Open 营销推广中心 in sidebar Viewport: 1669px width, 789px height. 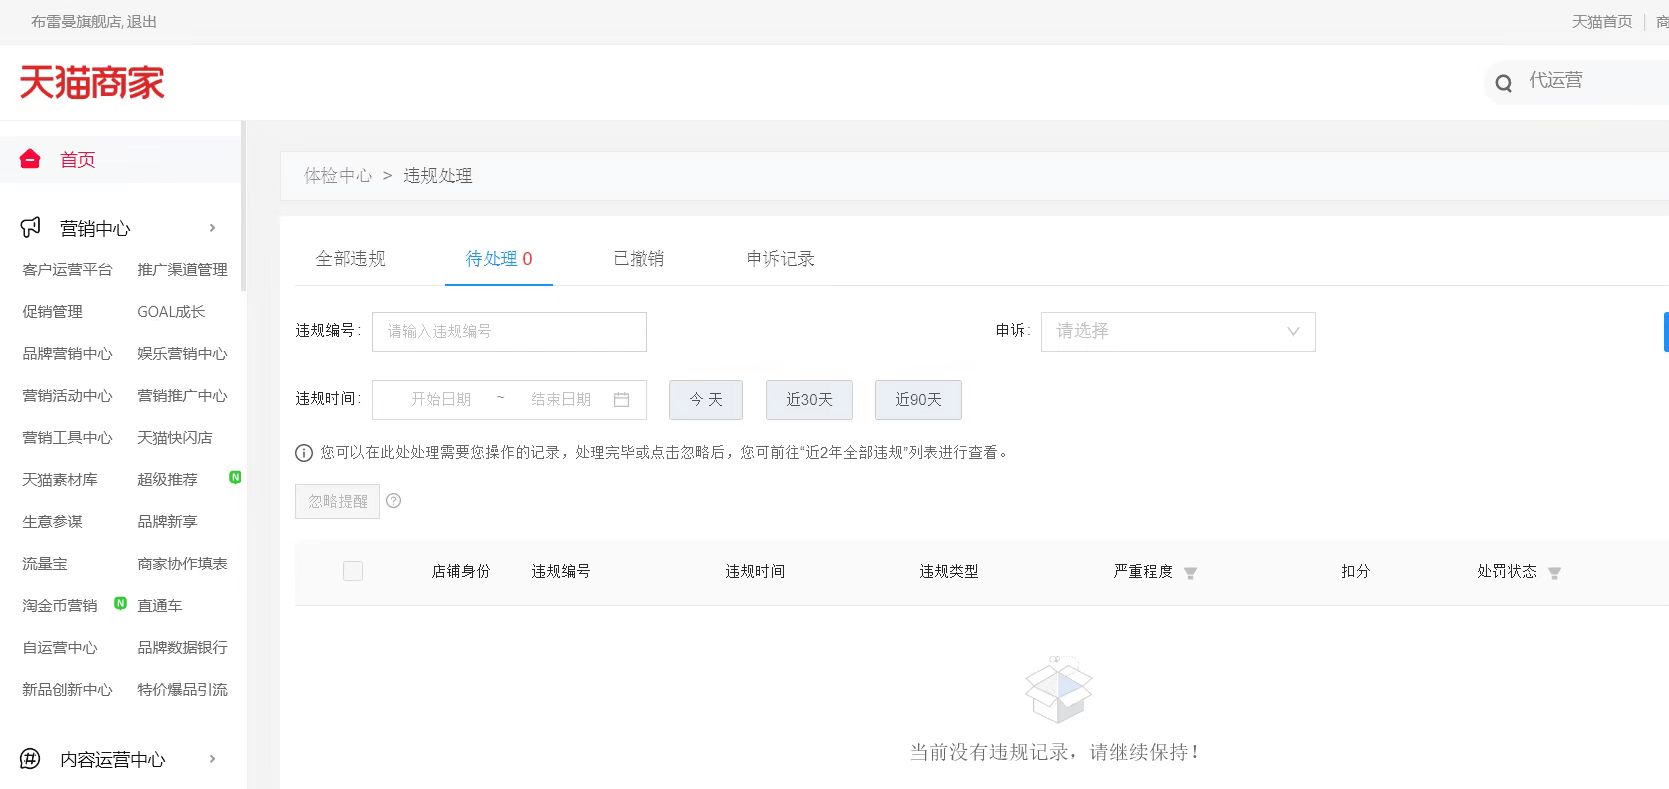[x=182, y=396]
